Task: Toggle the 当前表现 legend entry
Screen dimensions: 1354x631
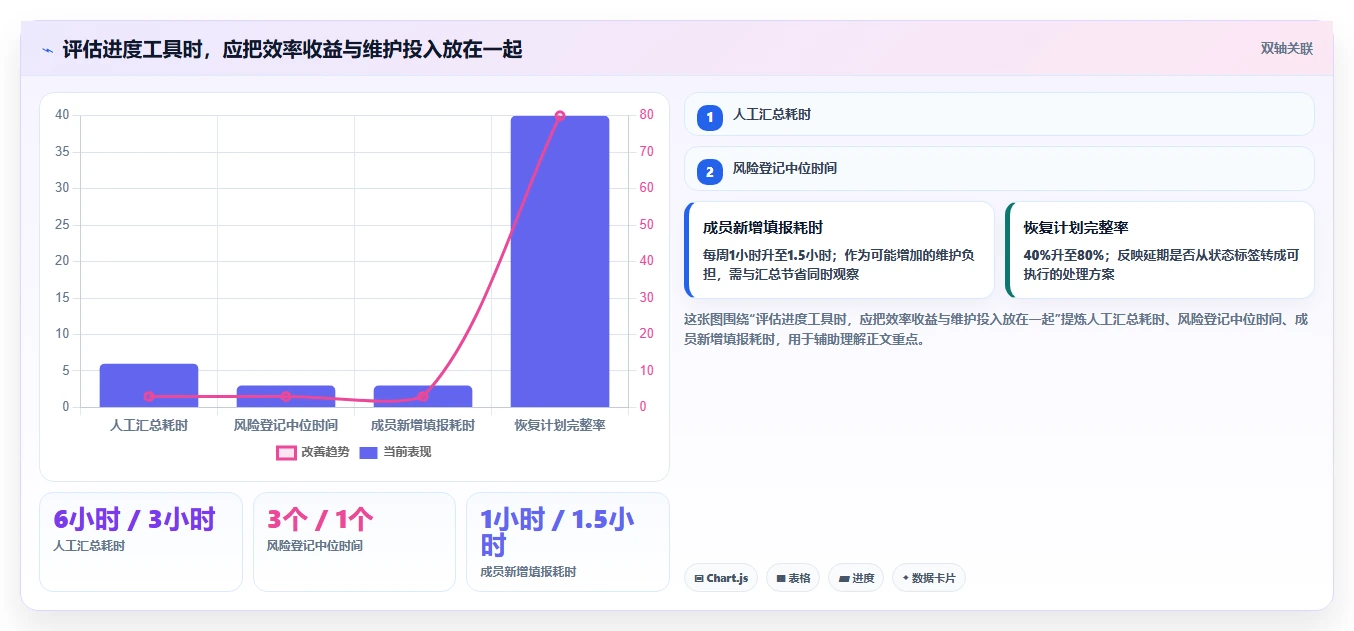Action: (395, 452)
